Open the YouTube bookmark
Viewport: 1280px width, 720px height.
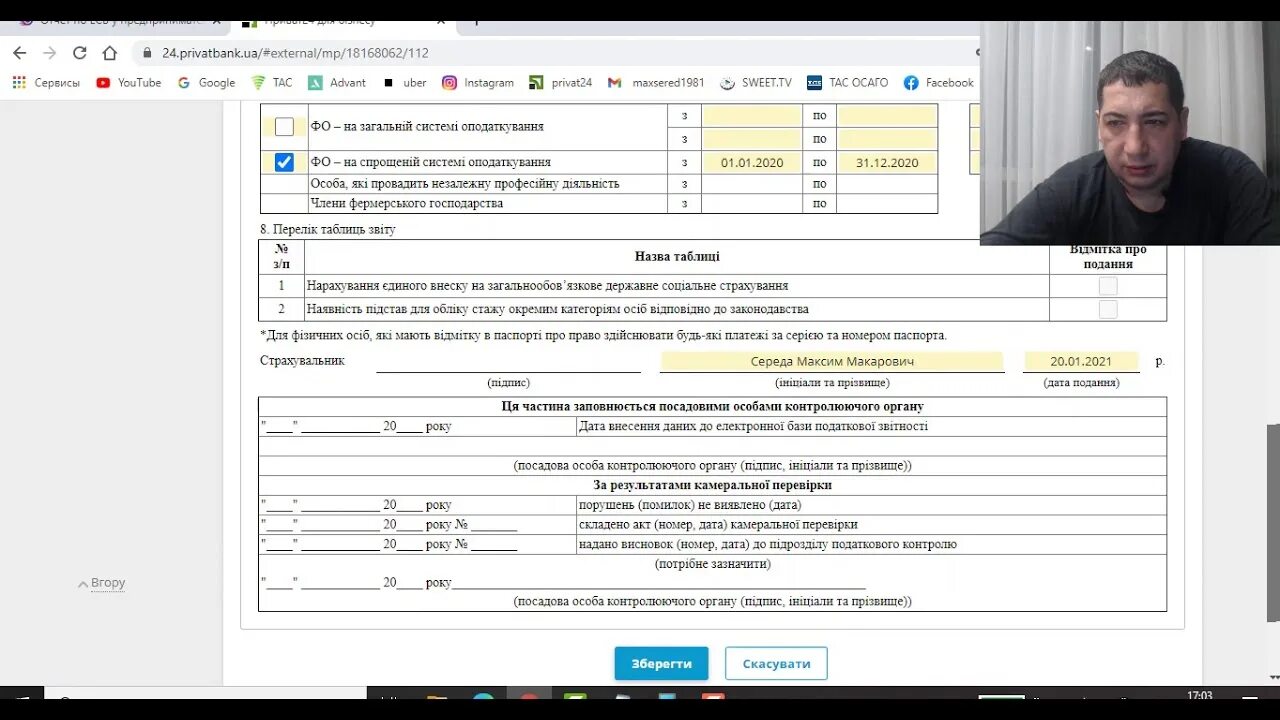pos(129,83)
